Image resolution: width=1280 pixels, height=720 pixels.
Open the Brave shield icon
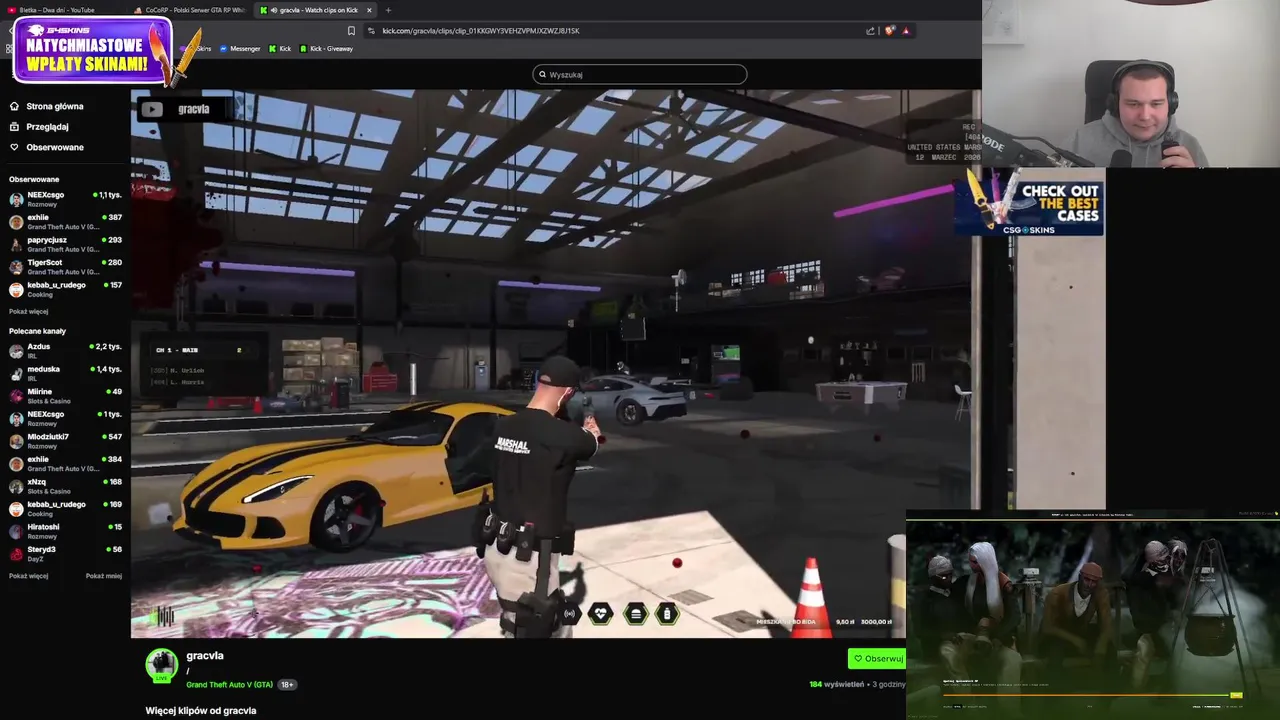pos(888,30)
